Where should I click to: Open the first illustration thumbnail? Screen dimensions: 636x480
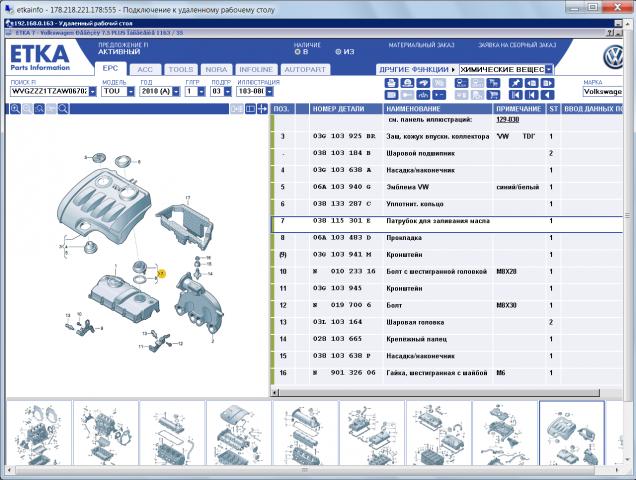pyautogui.click(x=39, y=433)
